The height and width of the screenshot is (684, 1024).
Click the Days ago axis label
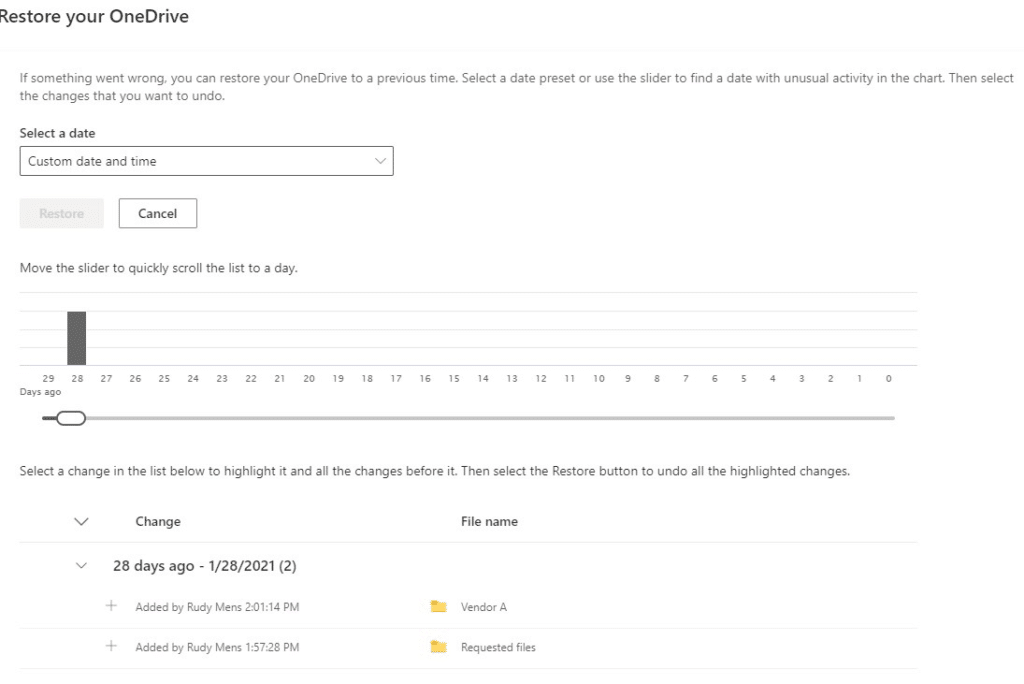pyautogui.click(x=40, y=392)
